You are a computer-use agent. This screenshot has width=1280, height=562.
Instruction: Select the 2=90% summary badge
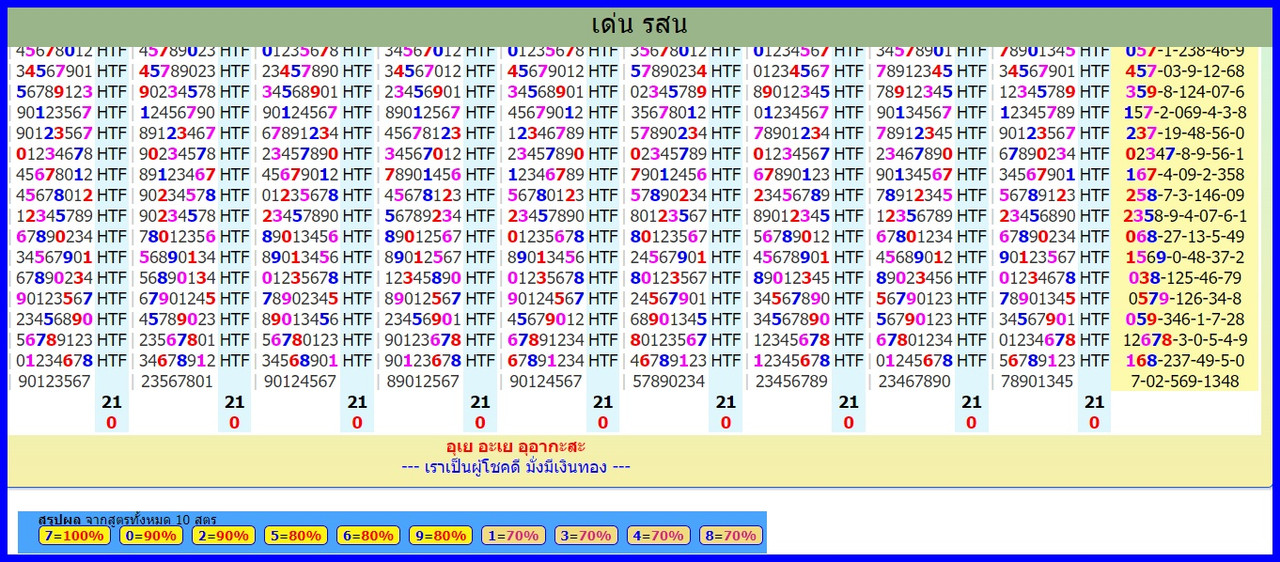pos(223,535)
